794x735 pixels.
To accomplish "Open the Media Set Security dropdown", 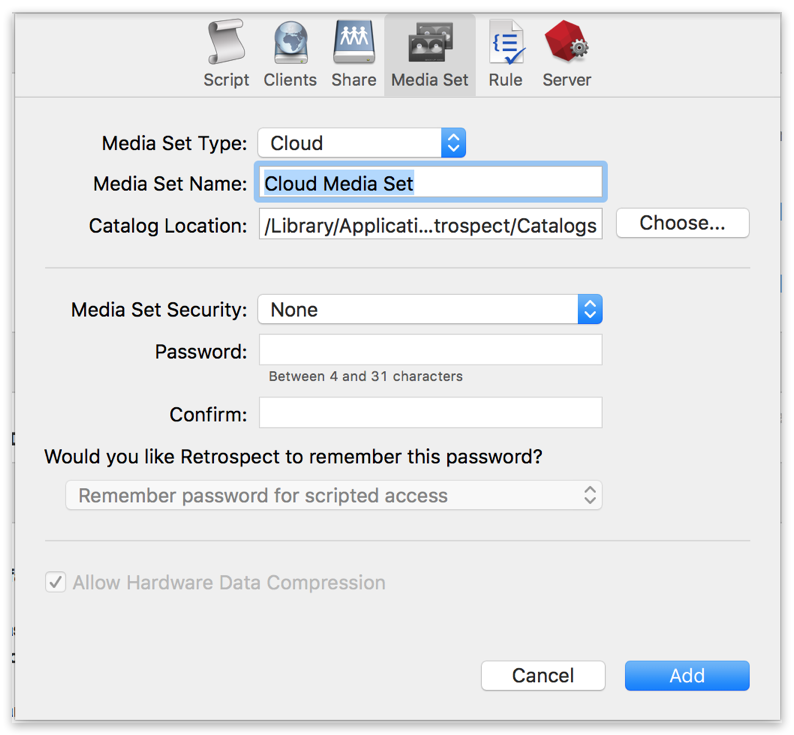I will tap(430, 310).
